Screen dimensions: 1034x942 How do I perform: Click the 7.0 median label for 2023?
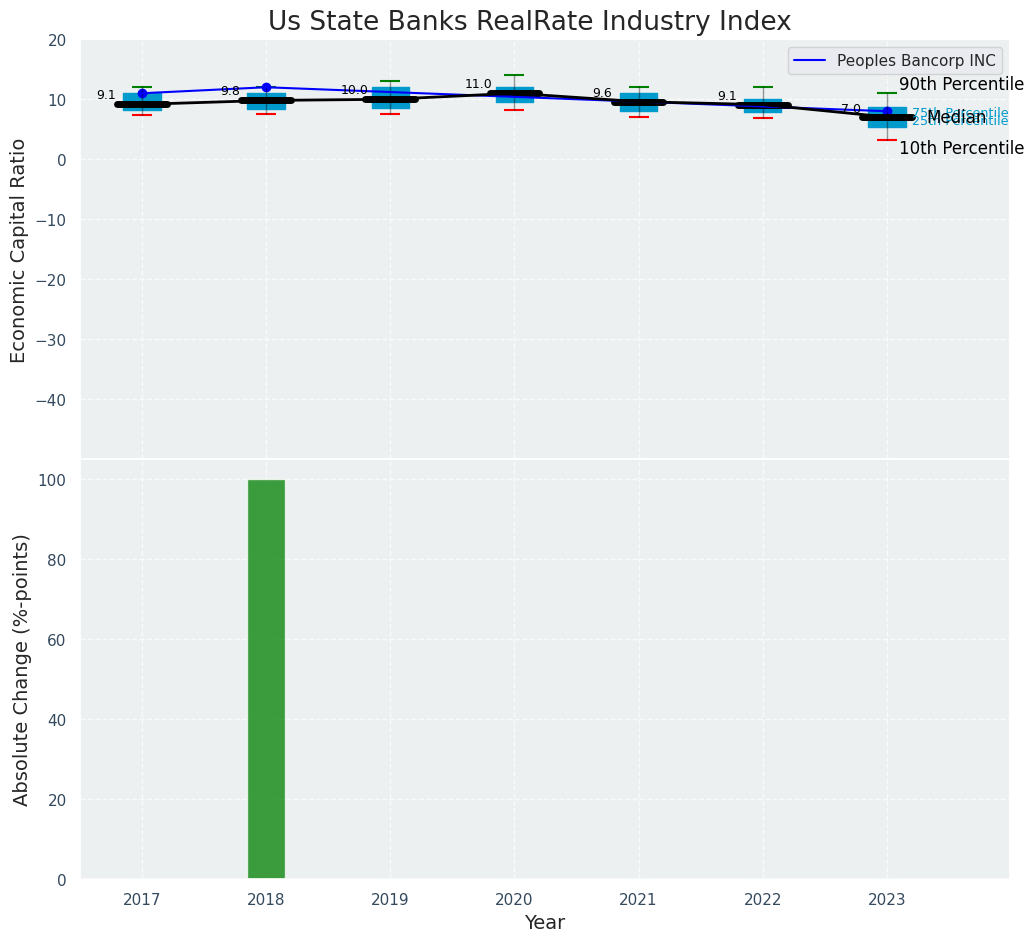coord(850,109)
